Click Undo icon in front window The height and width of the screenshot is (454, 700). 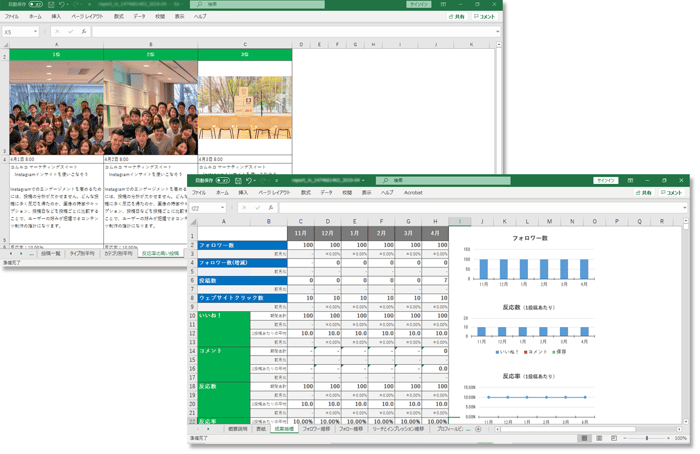[x=249, y=180]
